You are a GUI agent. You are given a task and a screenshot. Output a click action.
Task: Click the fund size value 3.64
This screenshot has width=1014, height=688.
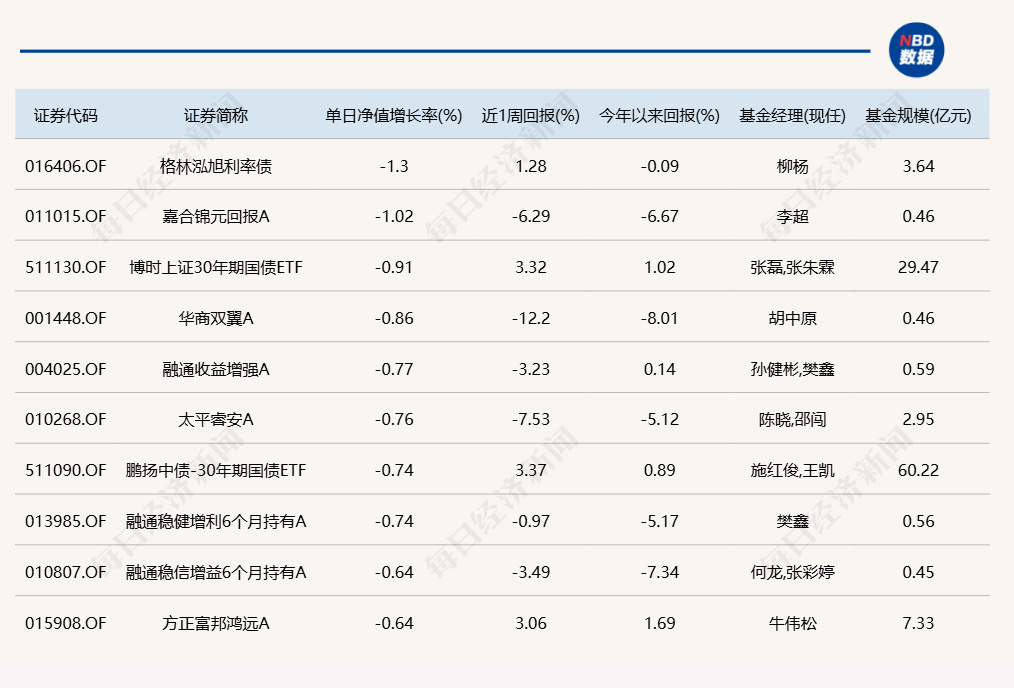pos(918,166)
